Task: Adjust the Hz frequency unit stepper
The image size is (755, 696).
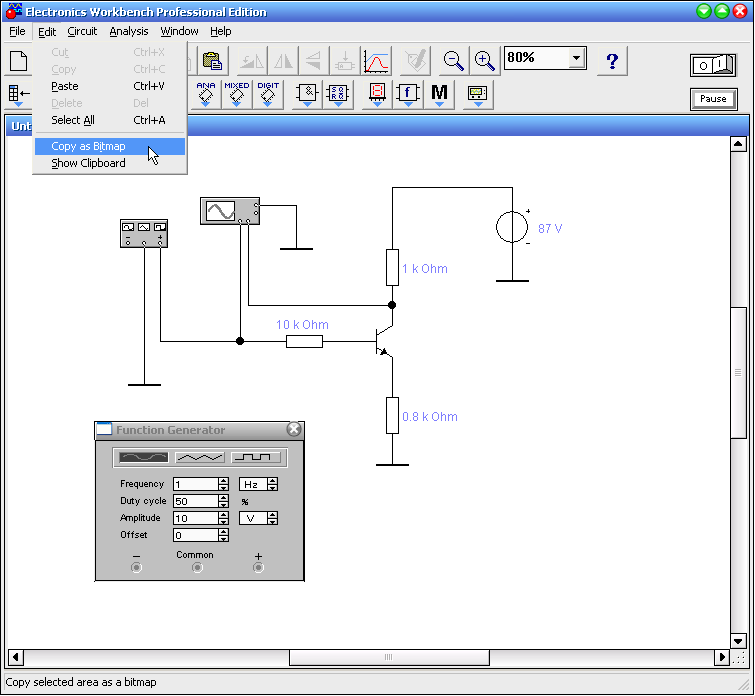Action: (x=273, y=484)
